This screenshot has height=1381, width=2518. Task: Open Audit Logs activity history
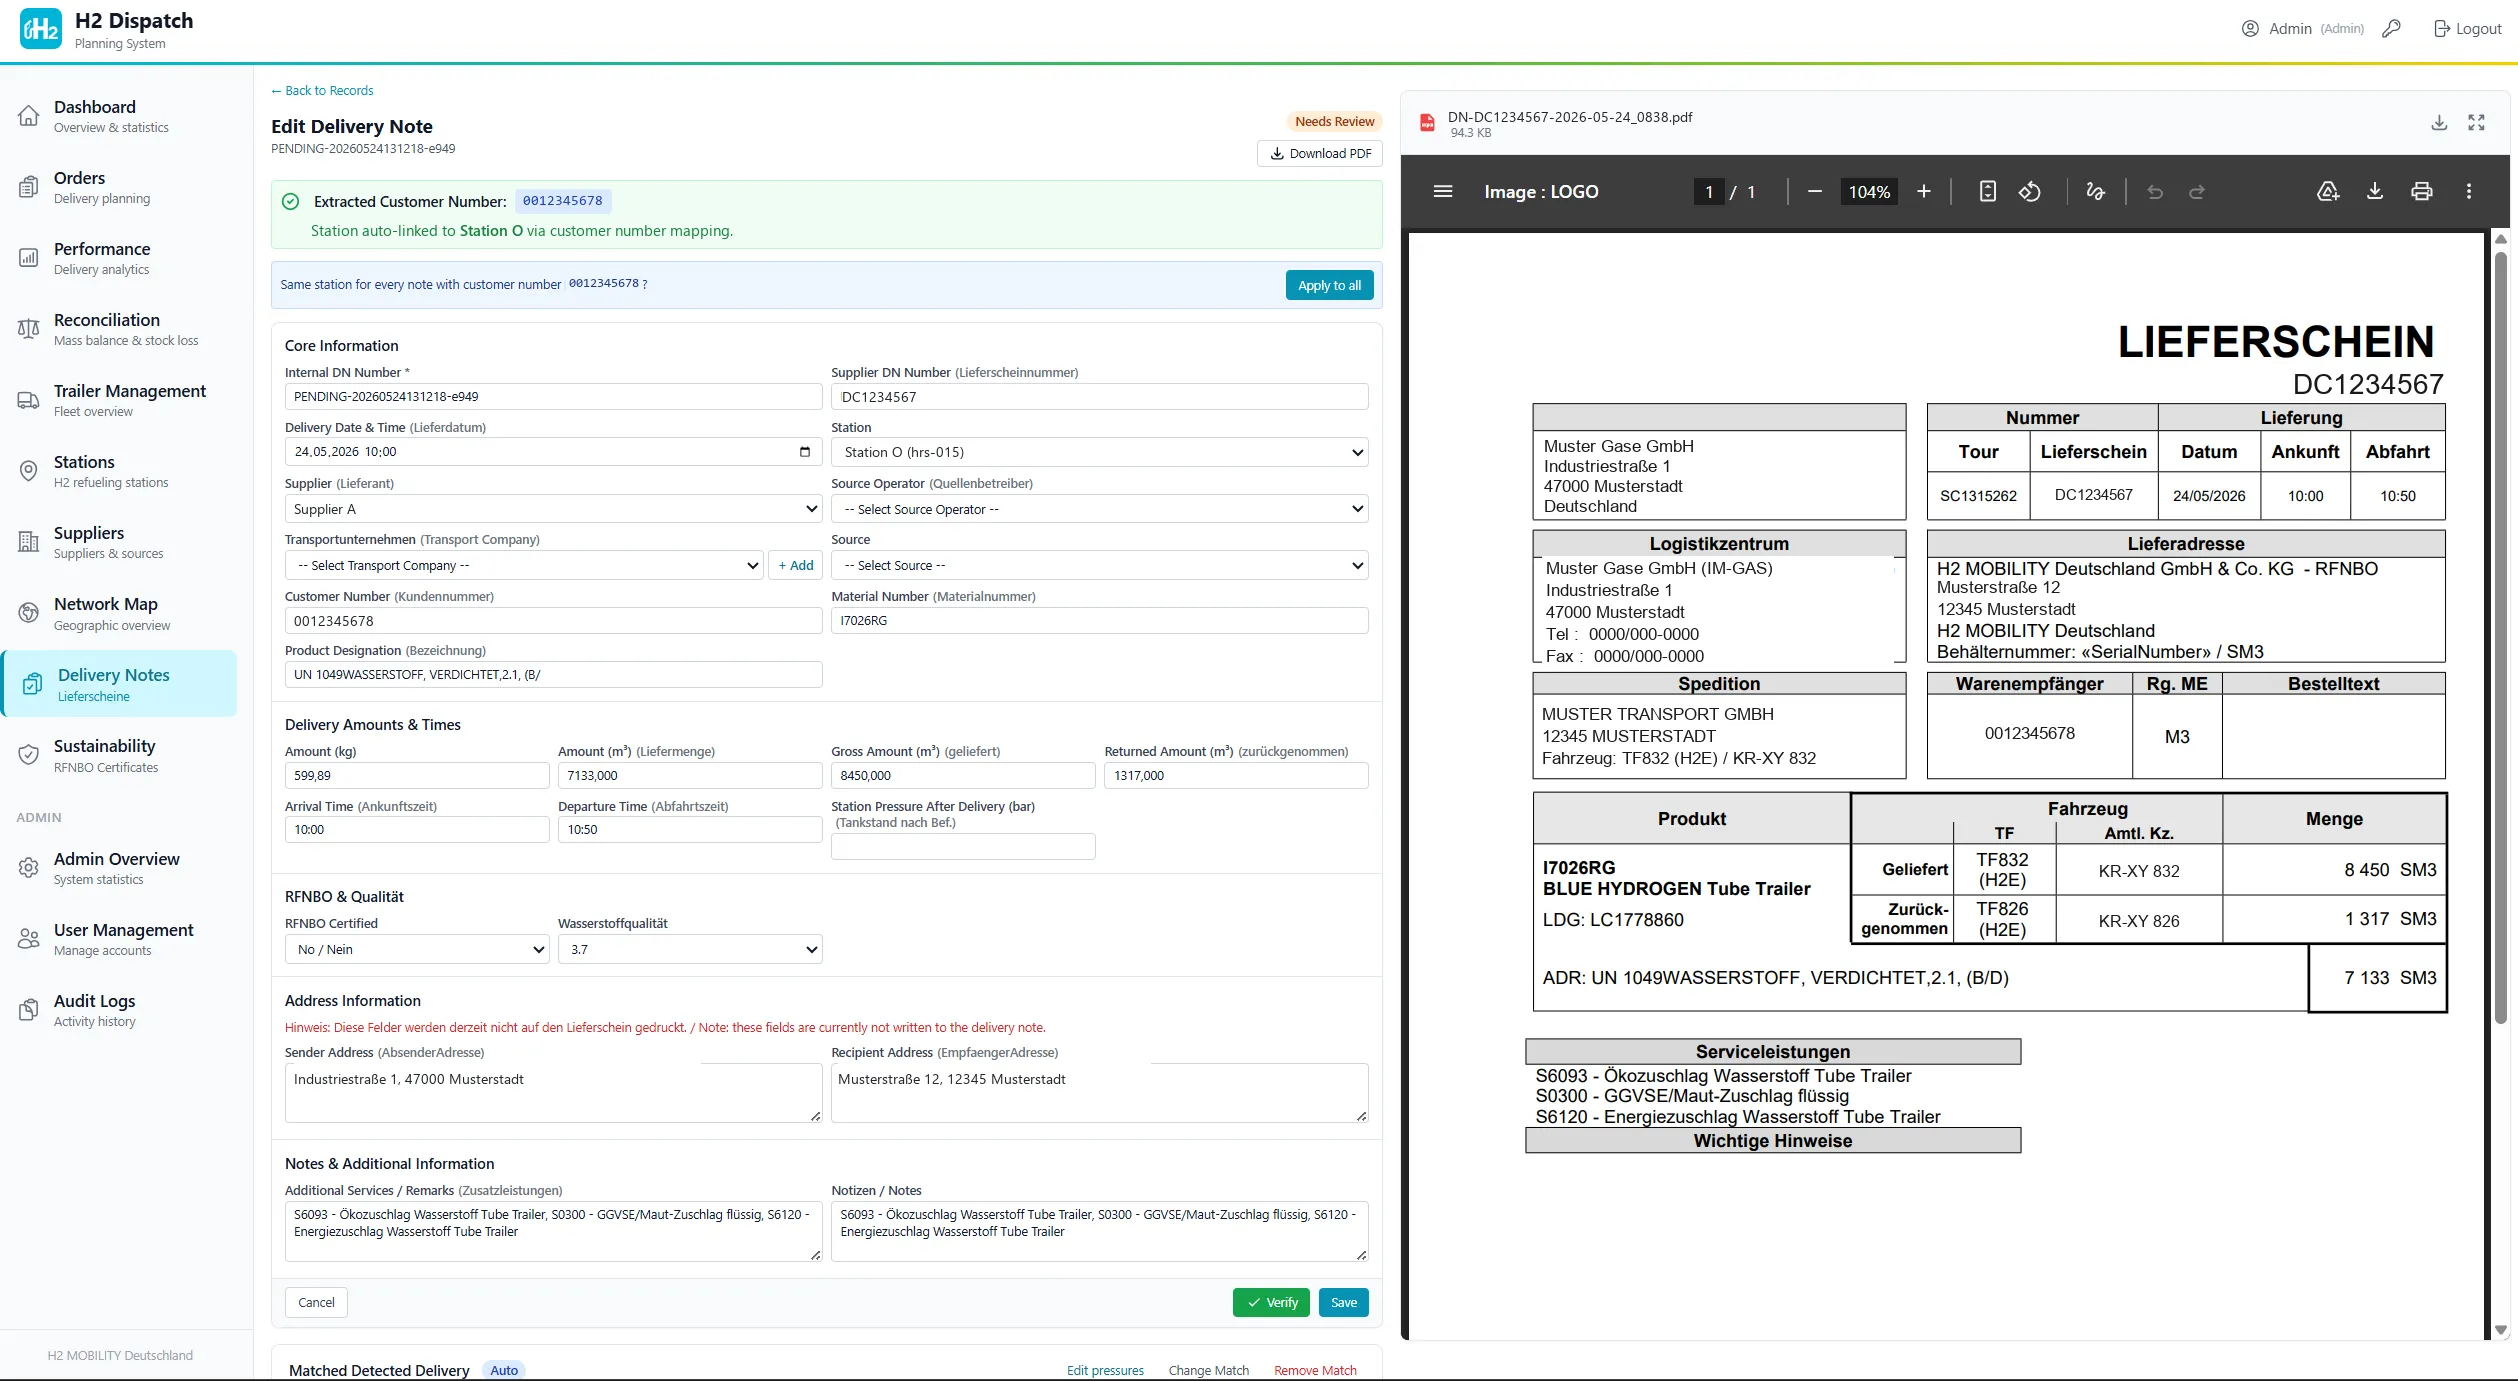coord(119,1010)
